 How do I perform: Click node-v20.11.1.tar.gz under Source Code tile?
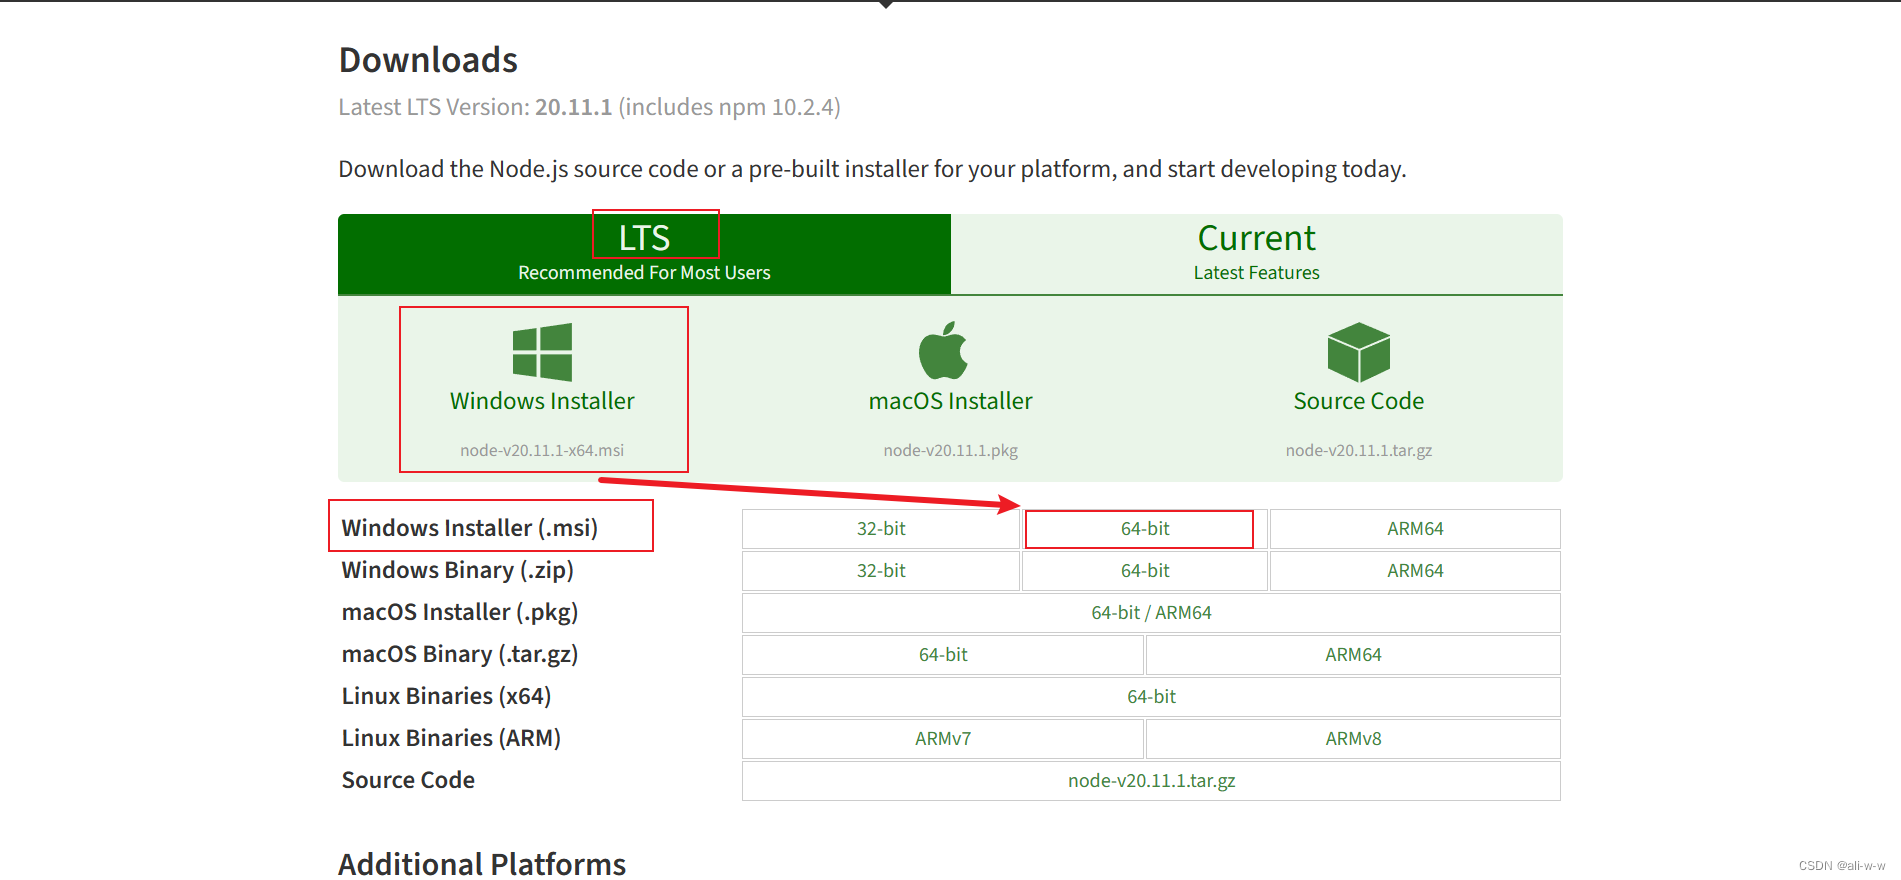coord(1358,450)
